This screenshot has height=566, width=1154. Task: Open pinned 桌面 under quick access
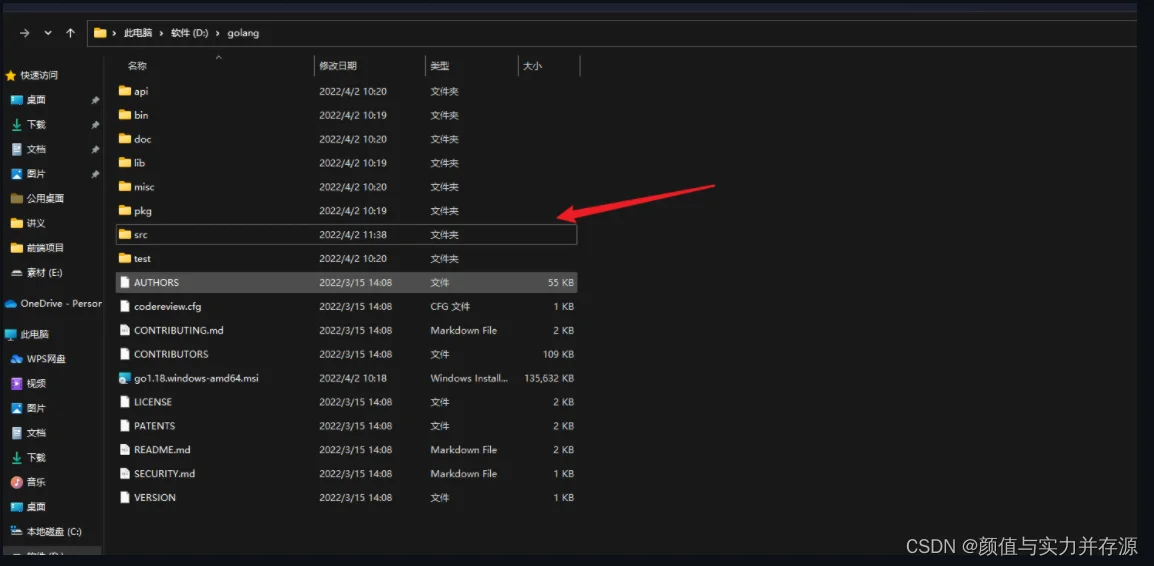pos(36,100)
